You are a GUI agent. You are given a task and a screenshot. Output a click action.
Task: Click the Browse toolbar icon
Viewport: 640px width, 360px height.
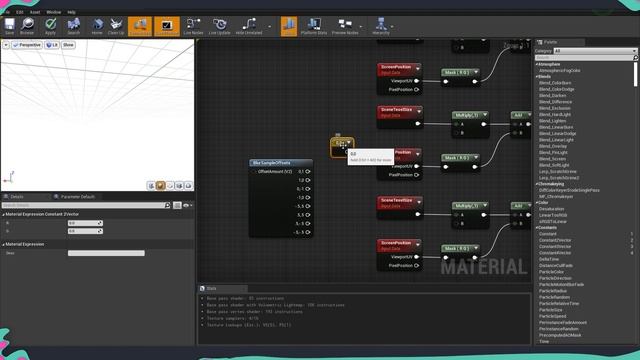point(27,27)
